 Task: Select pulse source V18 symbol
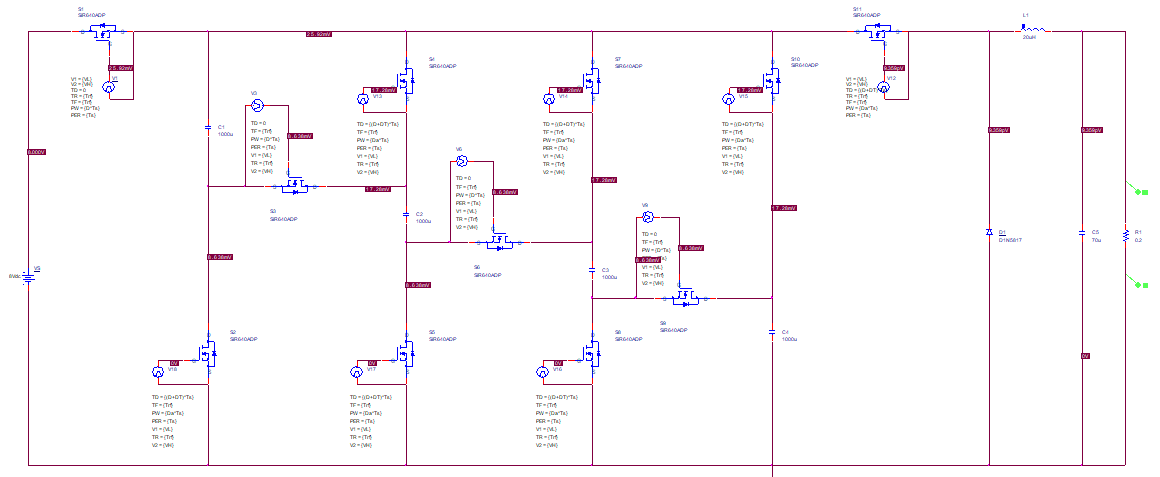pos(157,372)
